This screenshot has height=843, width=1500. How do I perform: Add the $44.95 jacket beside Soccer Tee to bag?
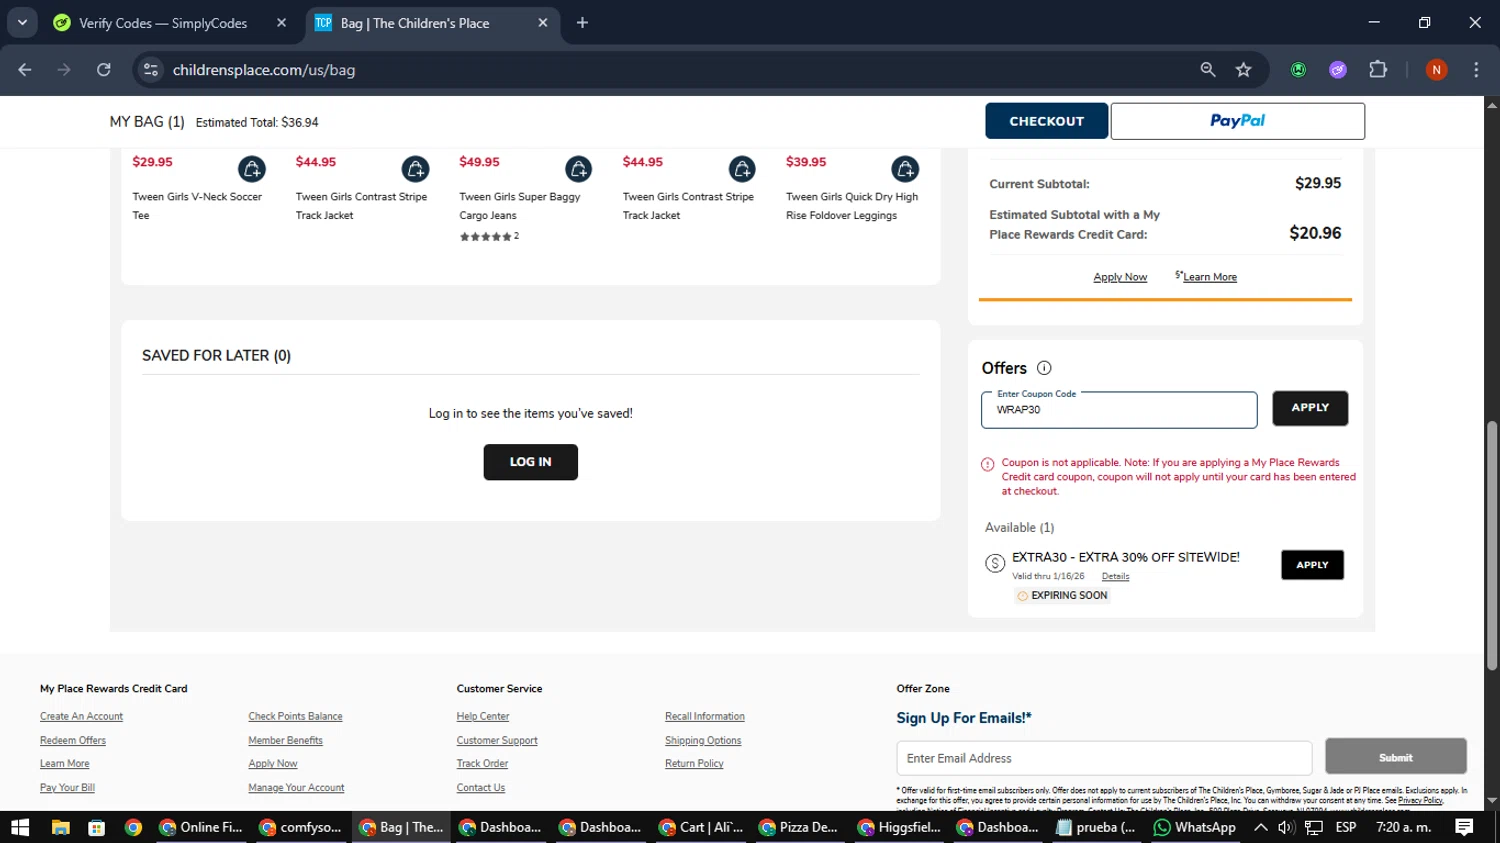coord(415,169)
